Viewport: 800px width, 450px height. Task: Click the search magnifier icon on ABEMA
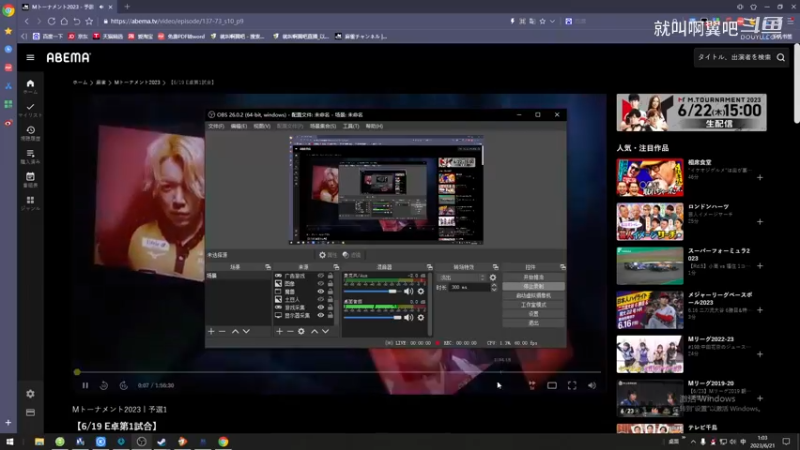(x=781, y=58)
